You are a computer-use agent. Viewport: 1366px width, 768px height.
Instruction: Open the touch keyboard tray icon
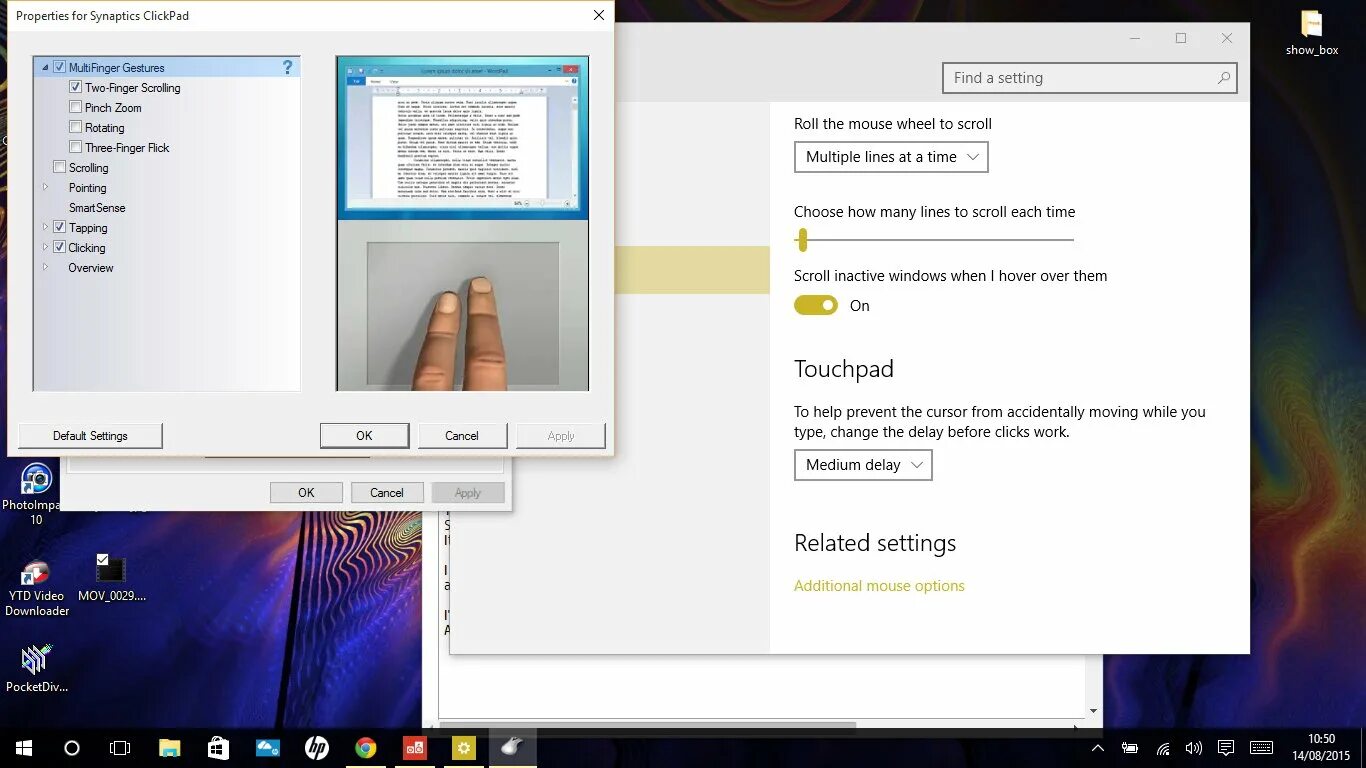click(x=1261, y=748)
